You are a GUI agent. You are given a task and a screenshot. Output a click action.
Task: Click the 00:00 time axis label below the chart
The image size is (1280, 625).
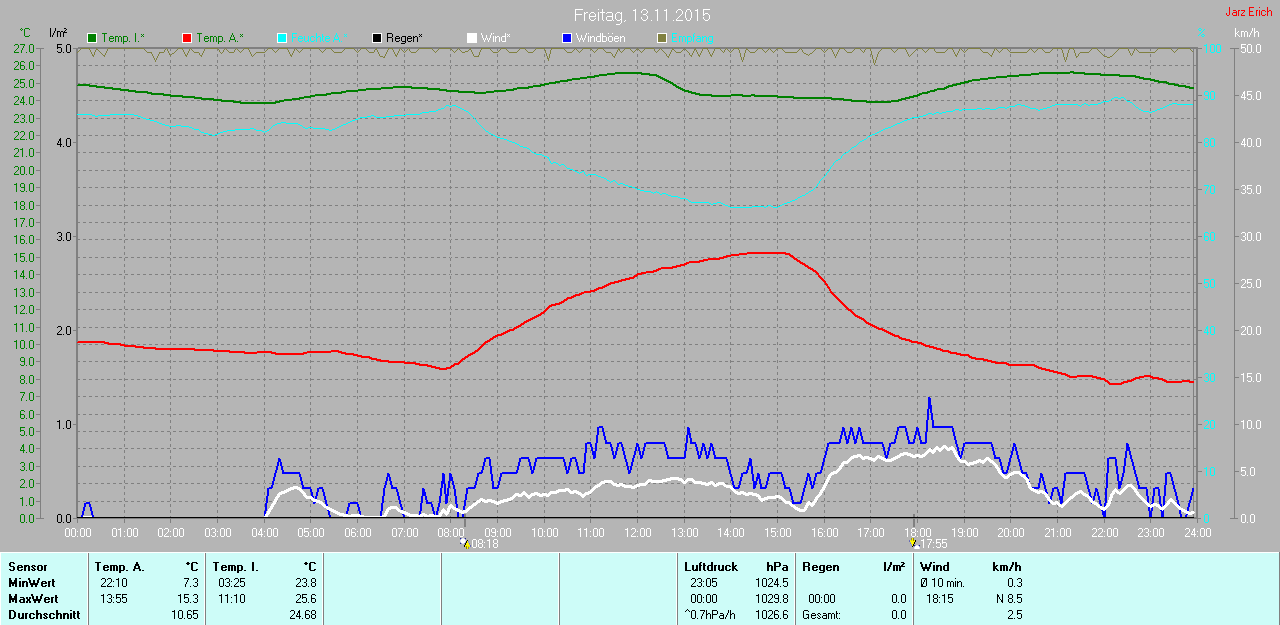(x=77, y=532)
